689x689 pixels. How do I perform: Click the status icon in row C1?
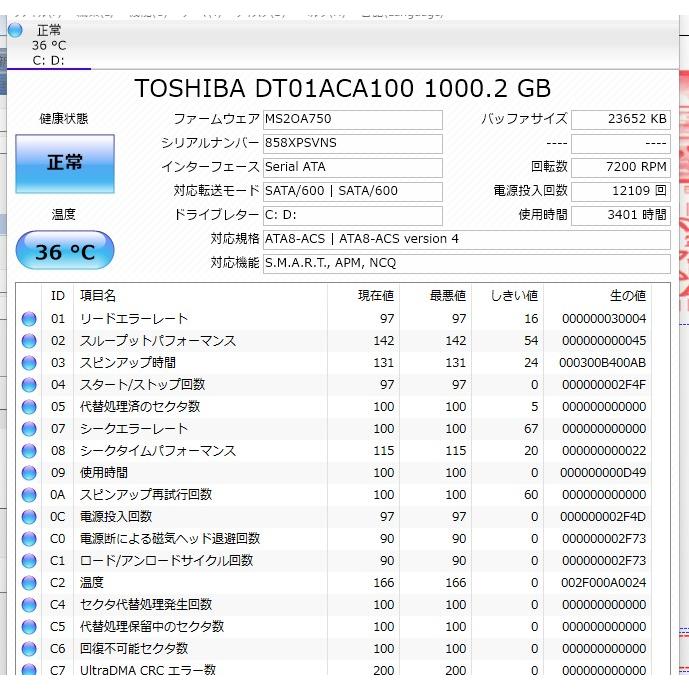(x=29, y=561)
